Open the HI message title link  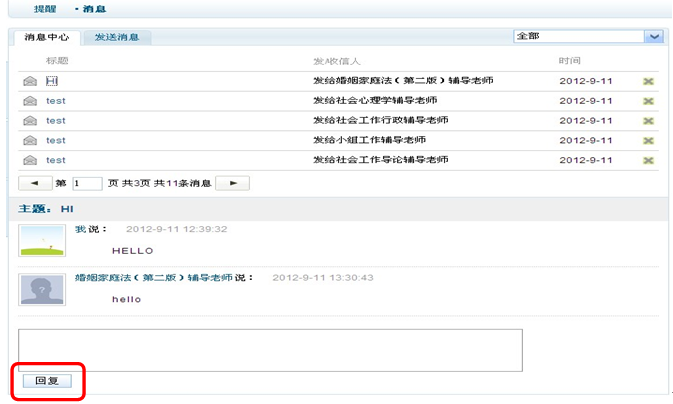point(52,81)
